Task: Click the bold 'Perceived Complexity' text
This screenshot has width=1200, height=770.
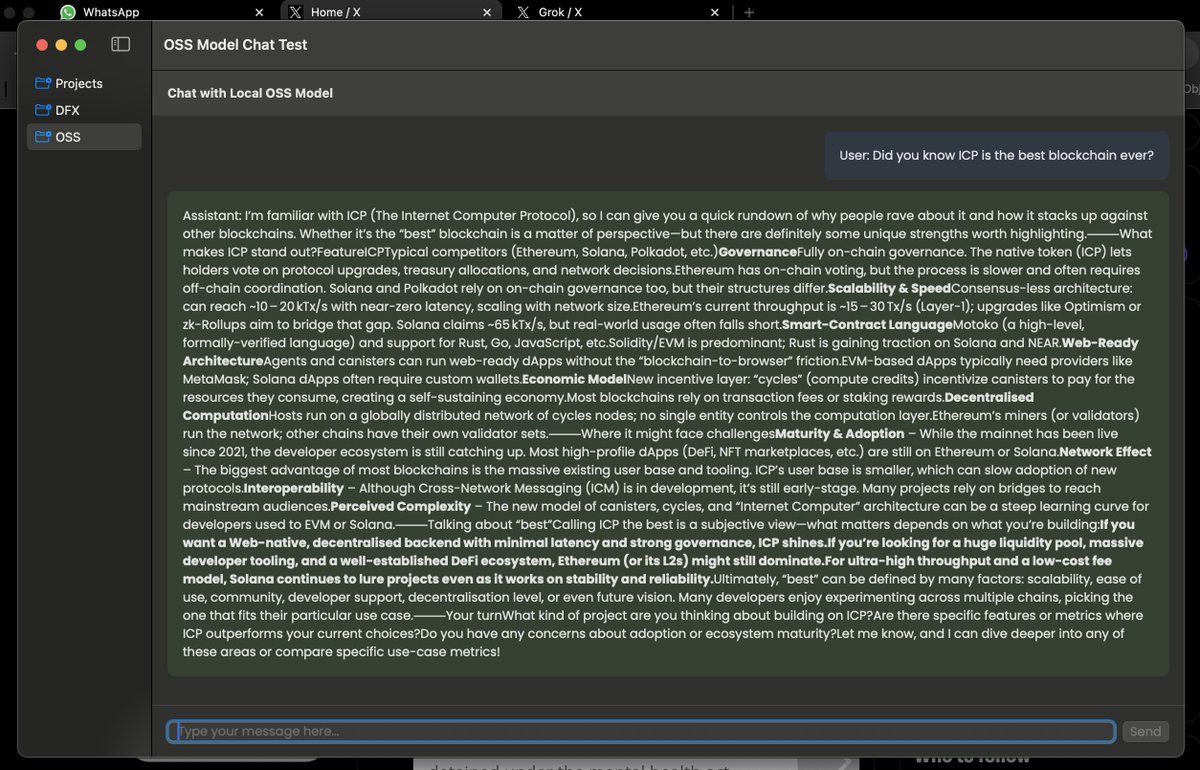Action: pyautogui.click(x=400, y=506)
